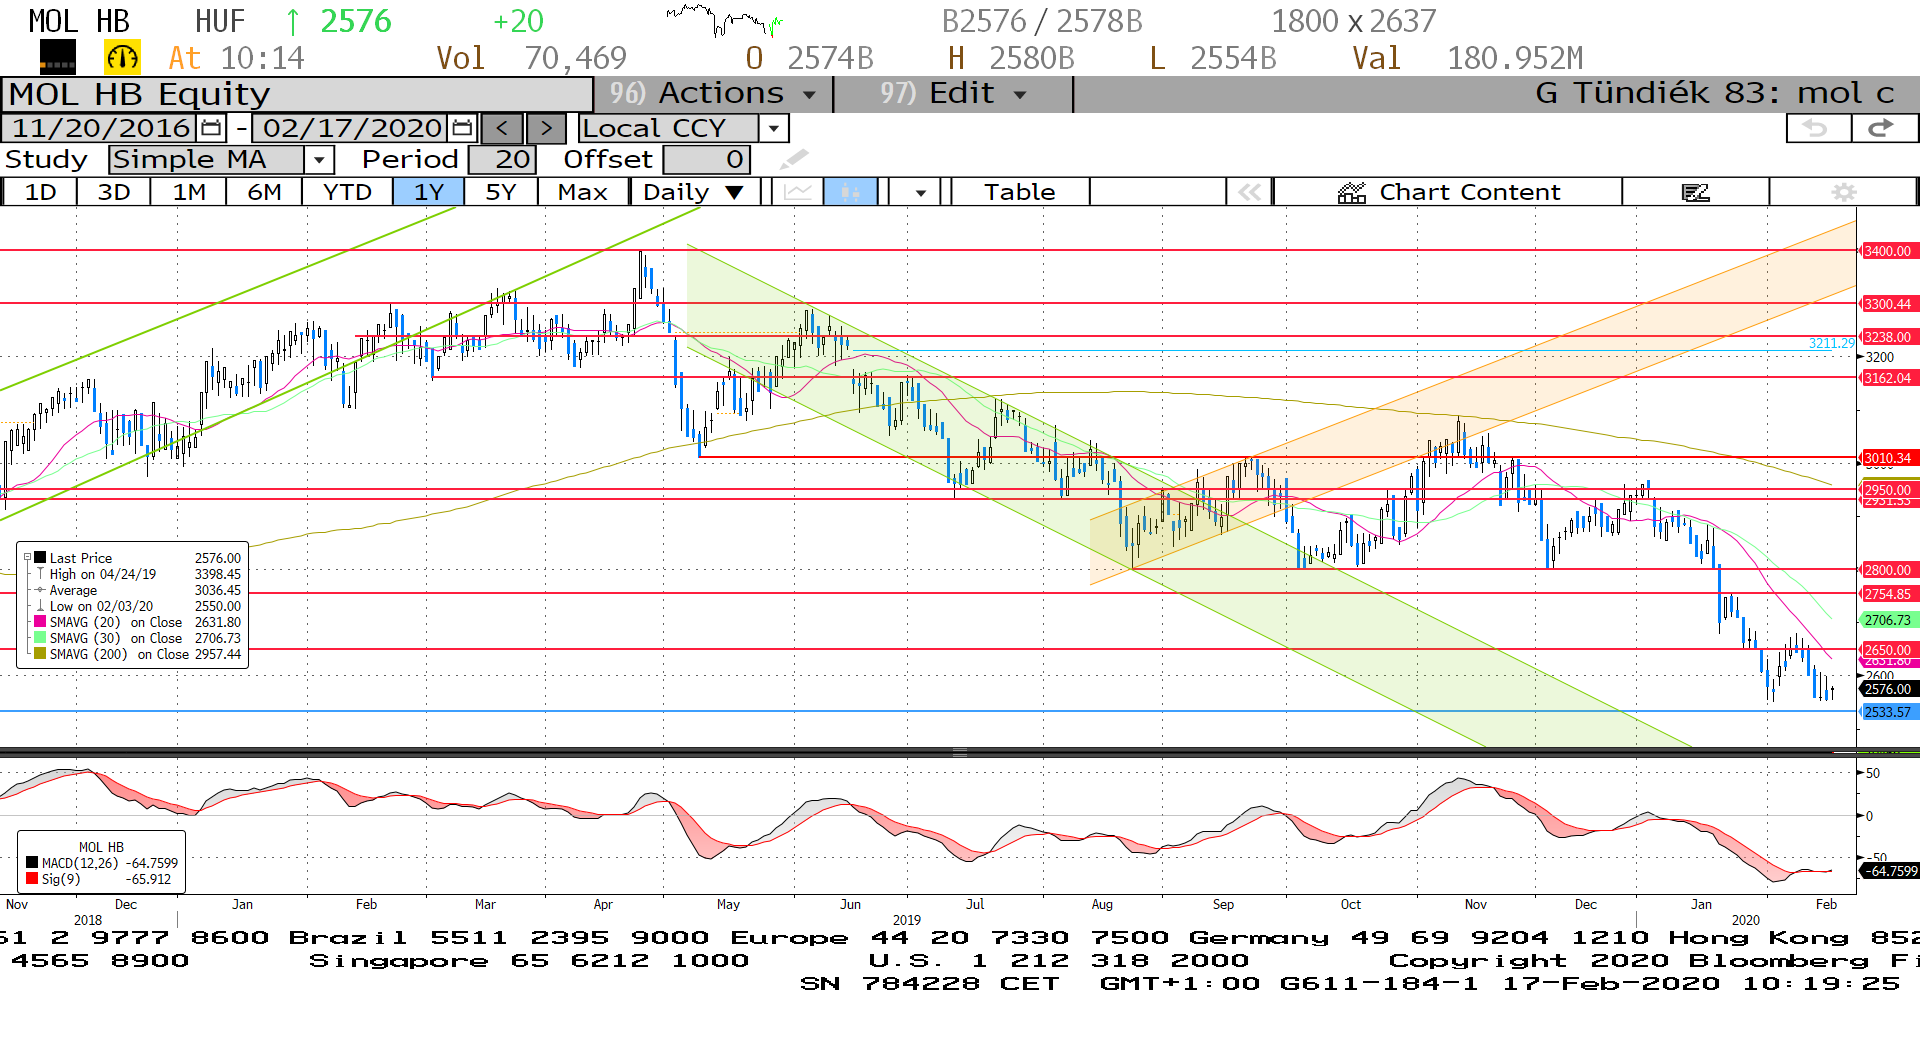Click the G Tündiék 83: mol c title
The image size is (1920, 1039).
(1714, 94)
